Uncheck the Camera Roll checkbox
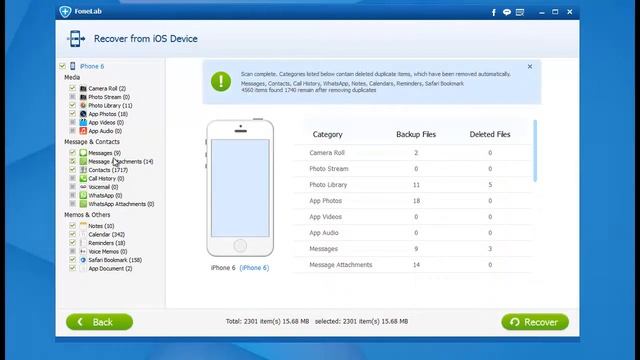This screenshot has width=640, height=360. coord(73,88)
